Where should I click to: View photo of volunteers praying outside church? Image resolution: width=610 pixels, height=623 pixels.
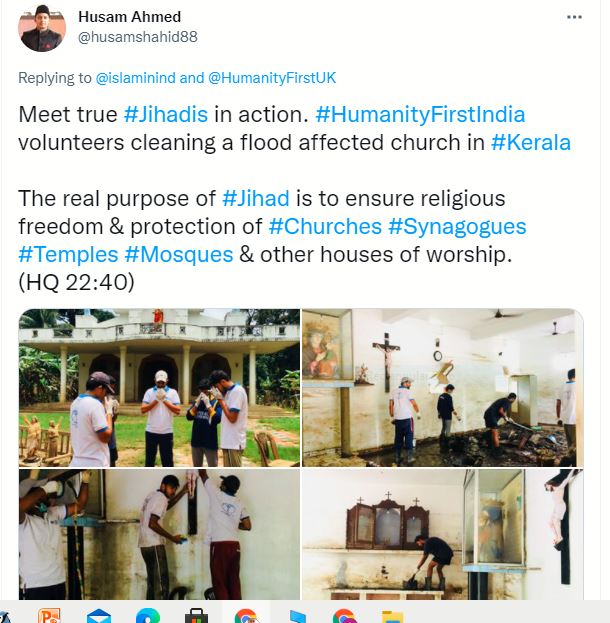click(x=159, y=387)
